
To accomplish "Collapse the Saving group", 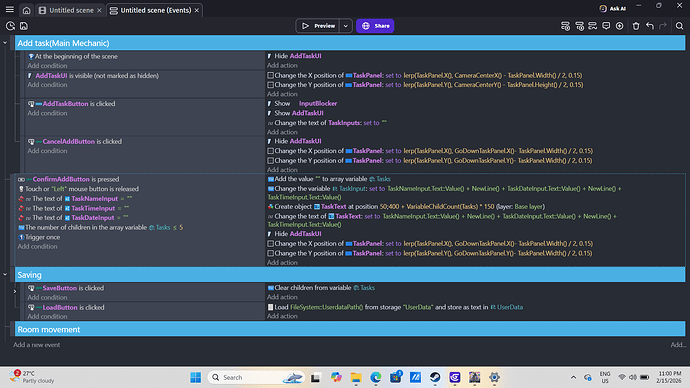I will click(5, 275).
